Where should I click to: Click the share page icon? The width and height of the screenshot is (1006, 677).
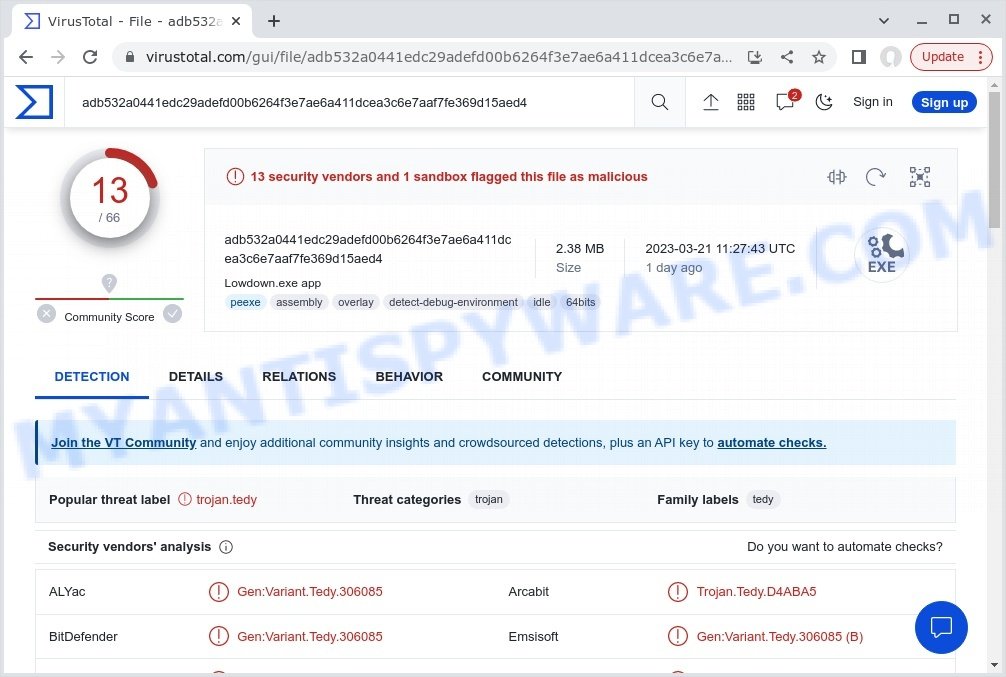click(787, 57)
